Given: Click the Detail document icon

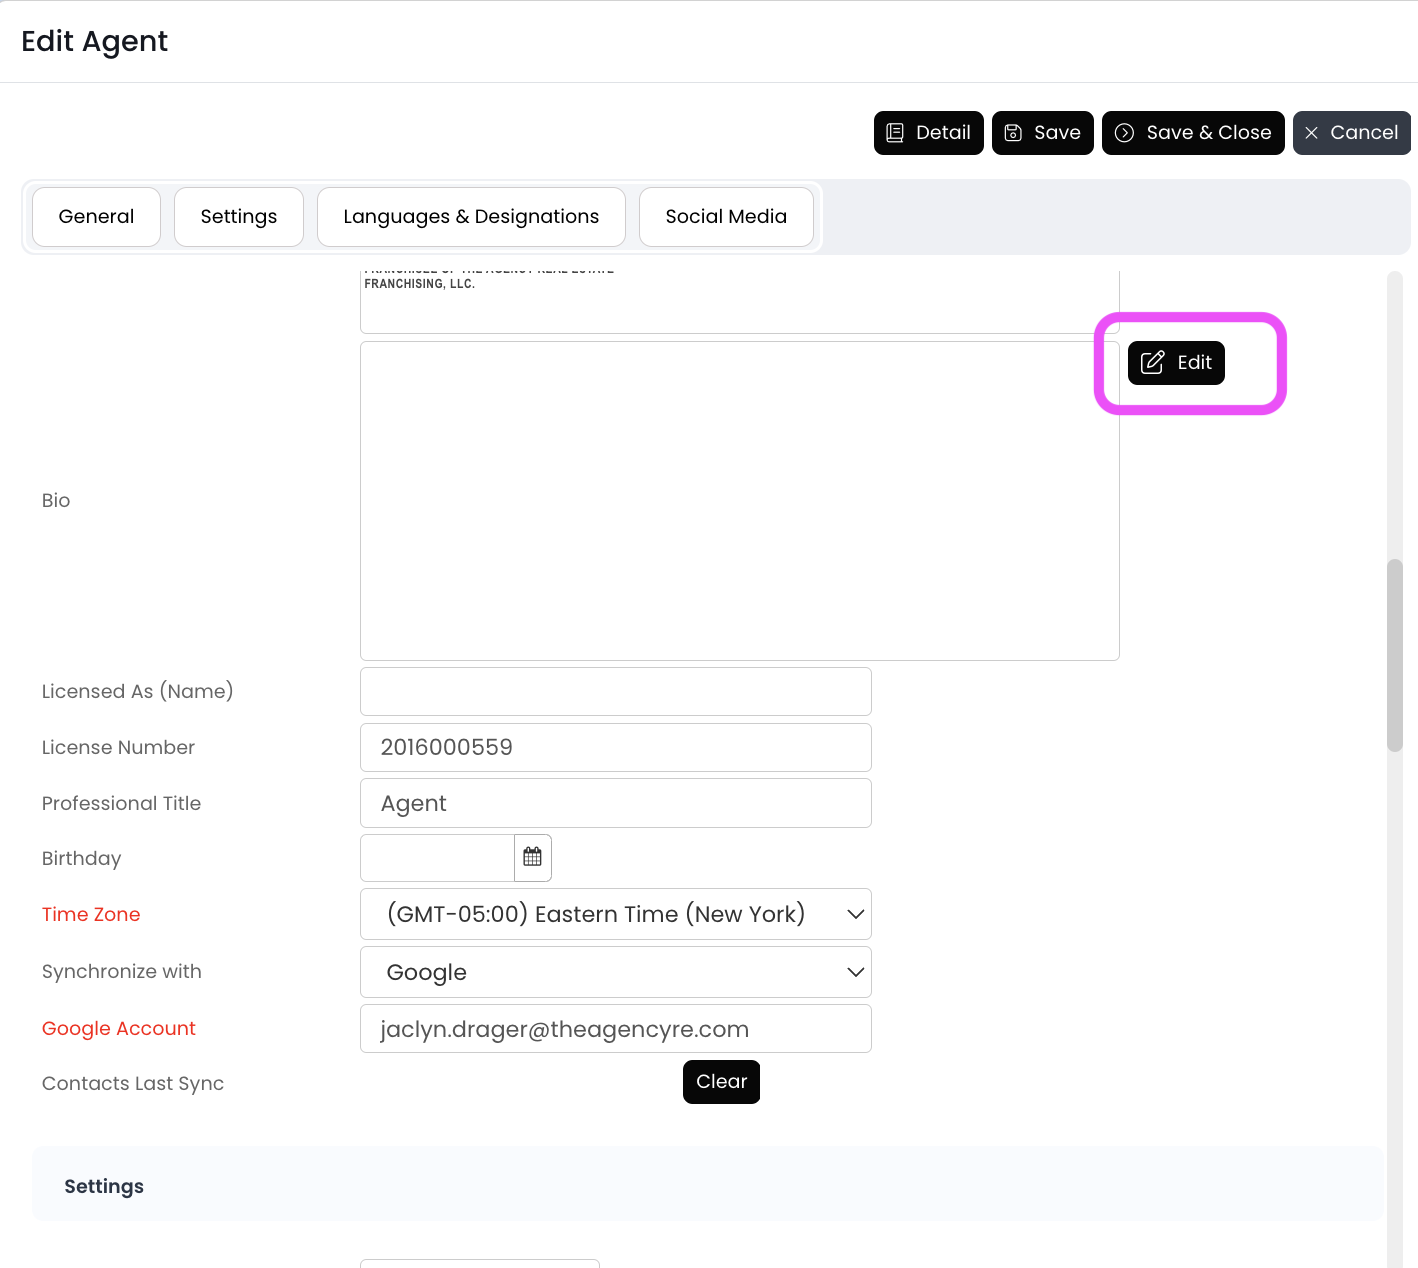Looking at the screenshot, I should coord(895,133).
